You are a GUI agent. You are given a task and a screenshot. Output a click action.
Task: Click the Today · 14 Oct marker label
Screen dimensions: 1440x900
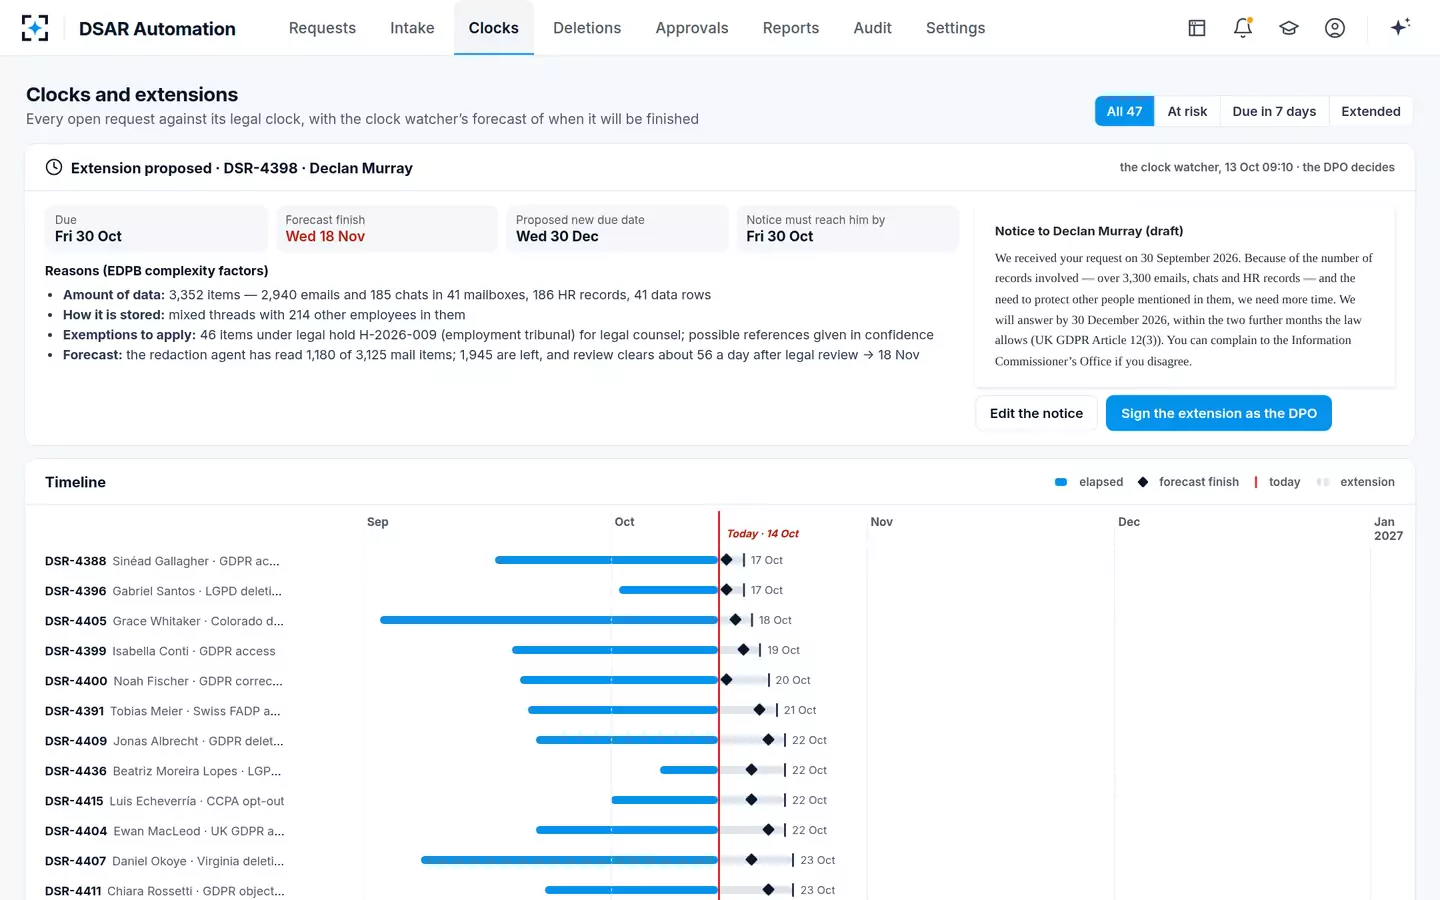(x=762, y=534)
